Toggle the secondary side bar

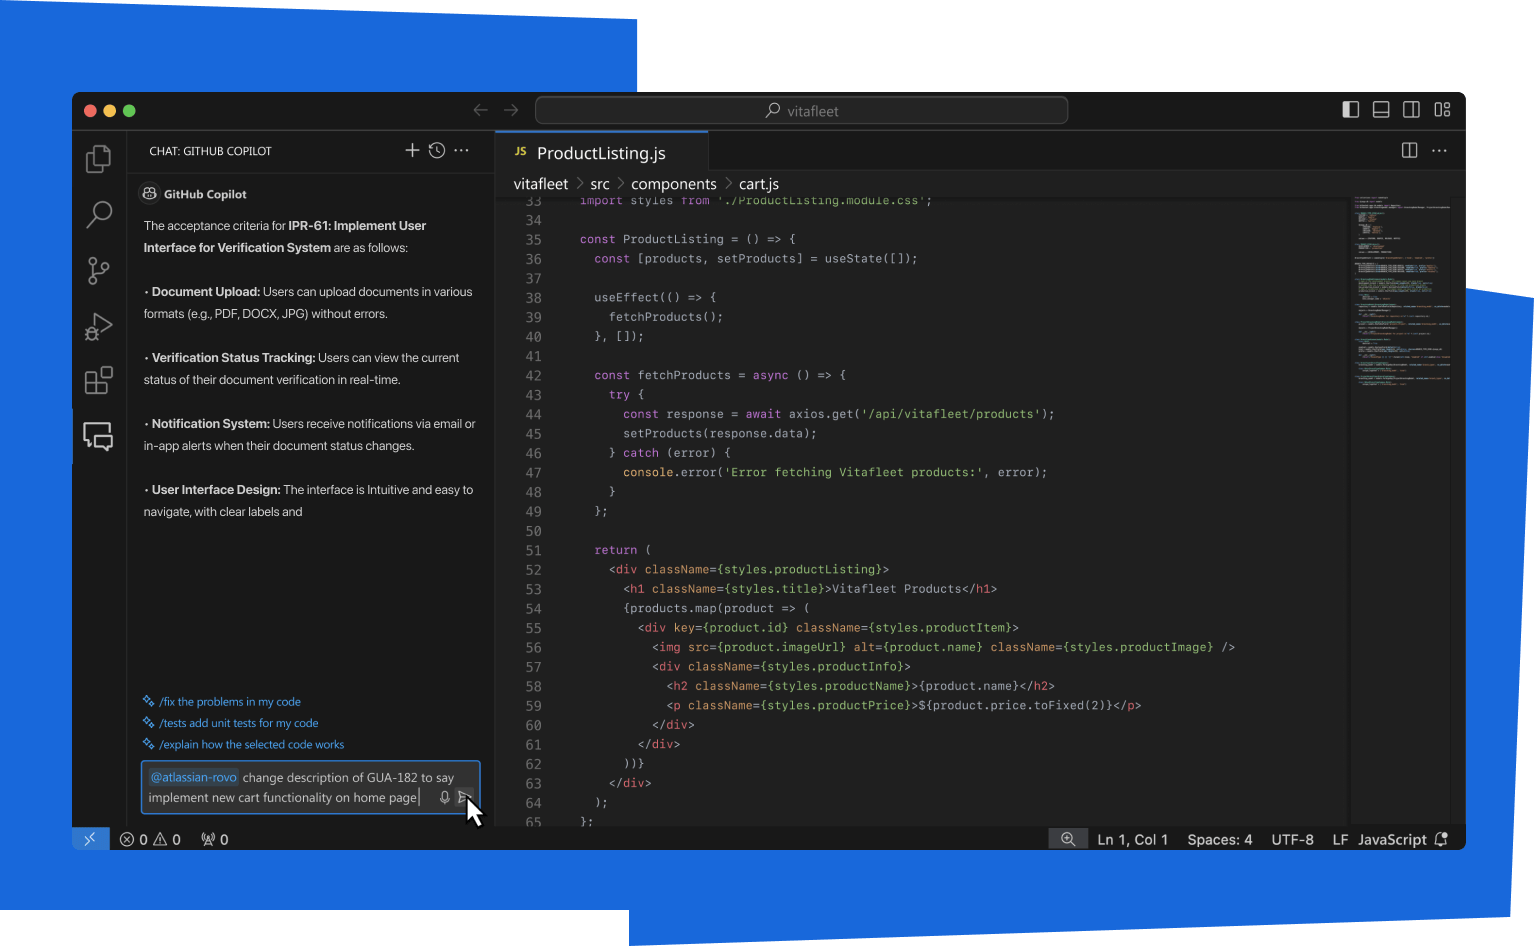[x=1411, y=110]
